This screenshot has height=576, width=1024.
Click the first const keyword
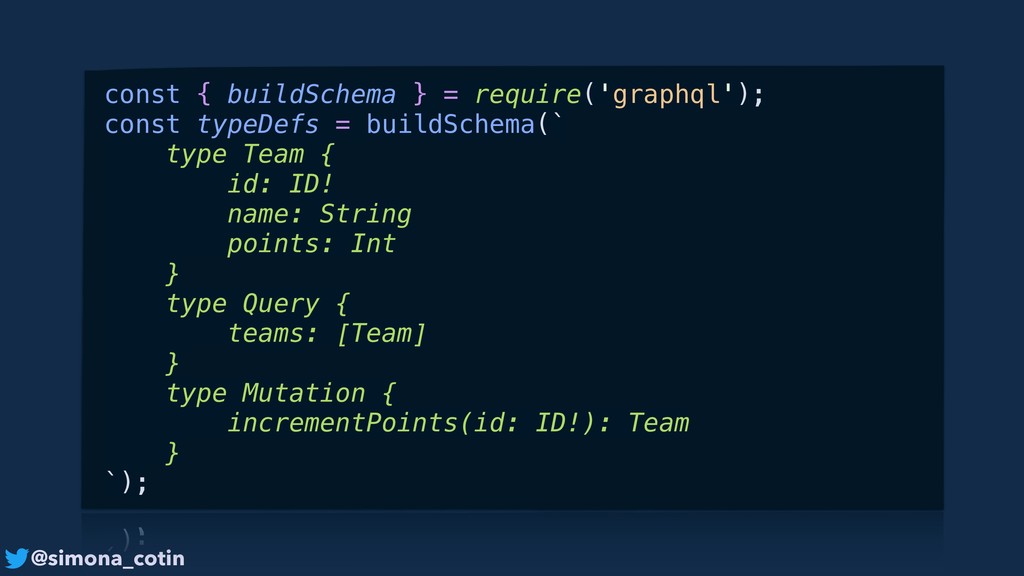[x=142, y=95]
